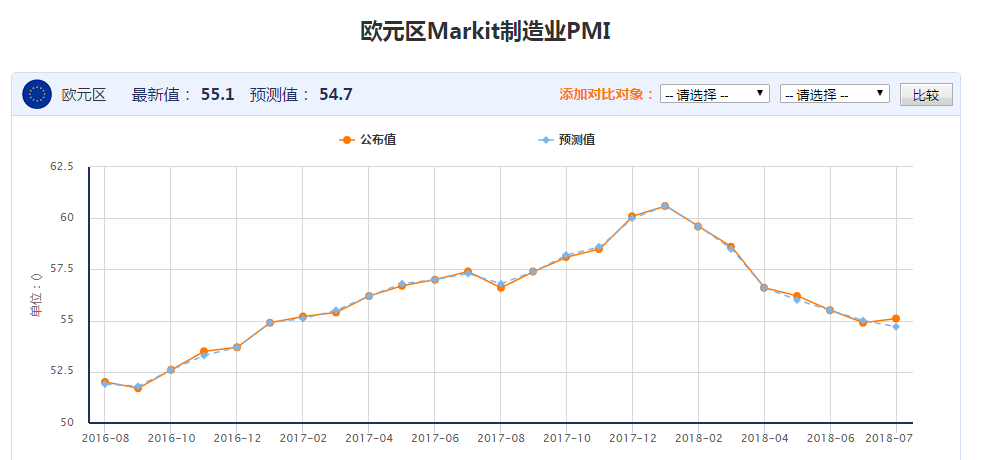Click the x-axis label 2016-08

click(104, 438)
